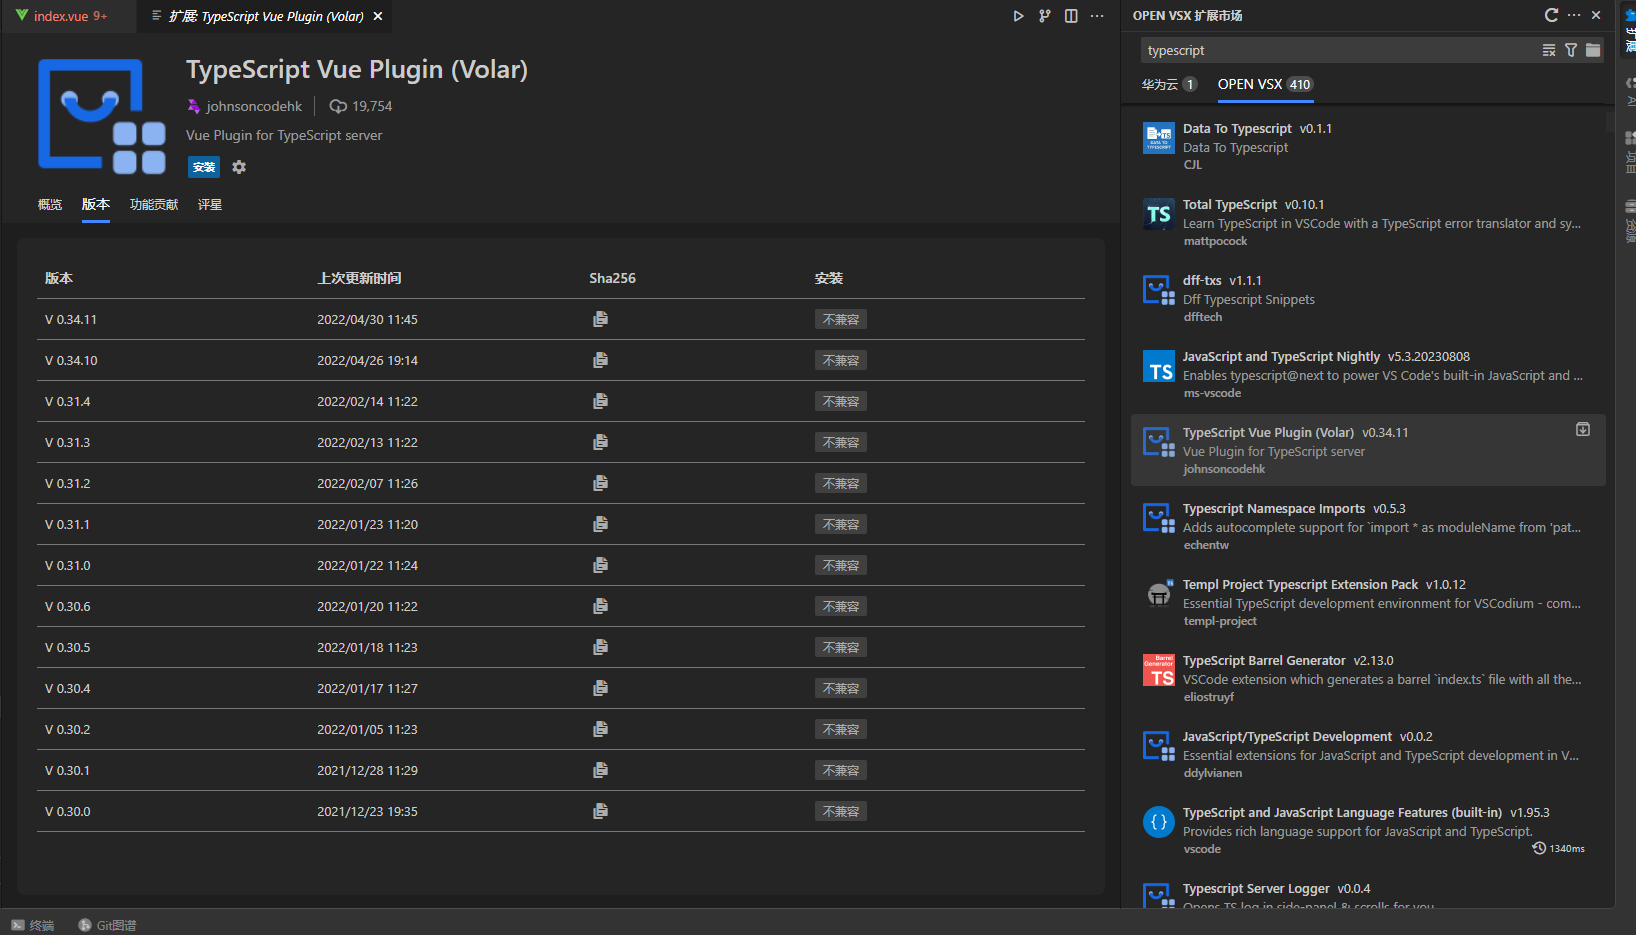
Task: Open the 终端 terminal panel
Action: point(33,925)
